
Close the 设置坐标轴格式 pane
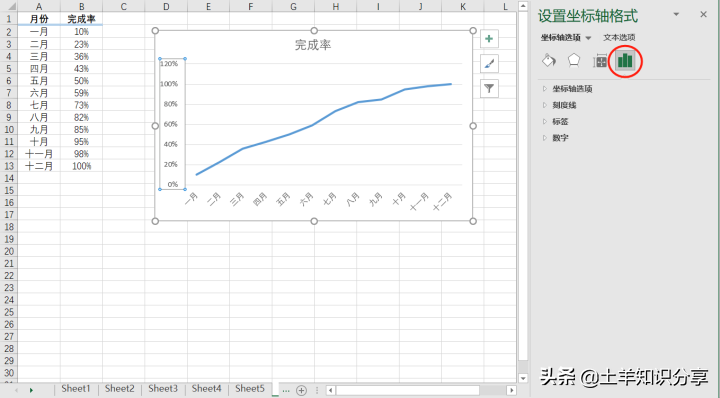pyautogui.click(x=703, y=15)
